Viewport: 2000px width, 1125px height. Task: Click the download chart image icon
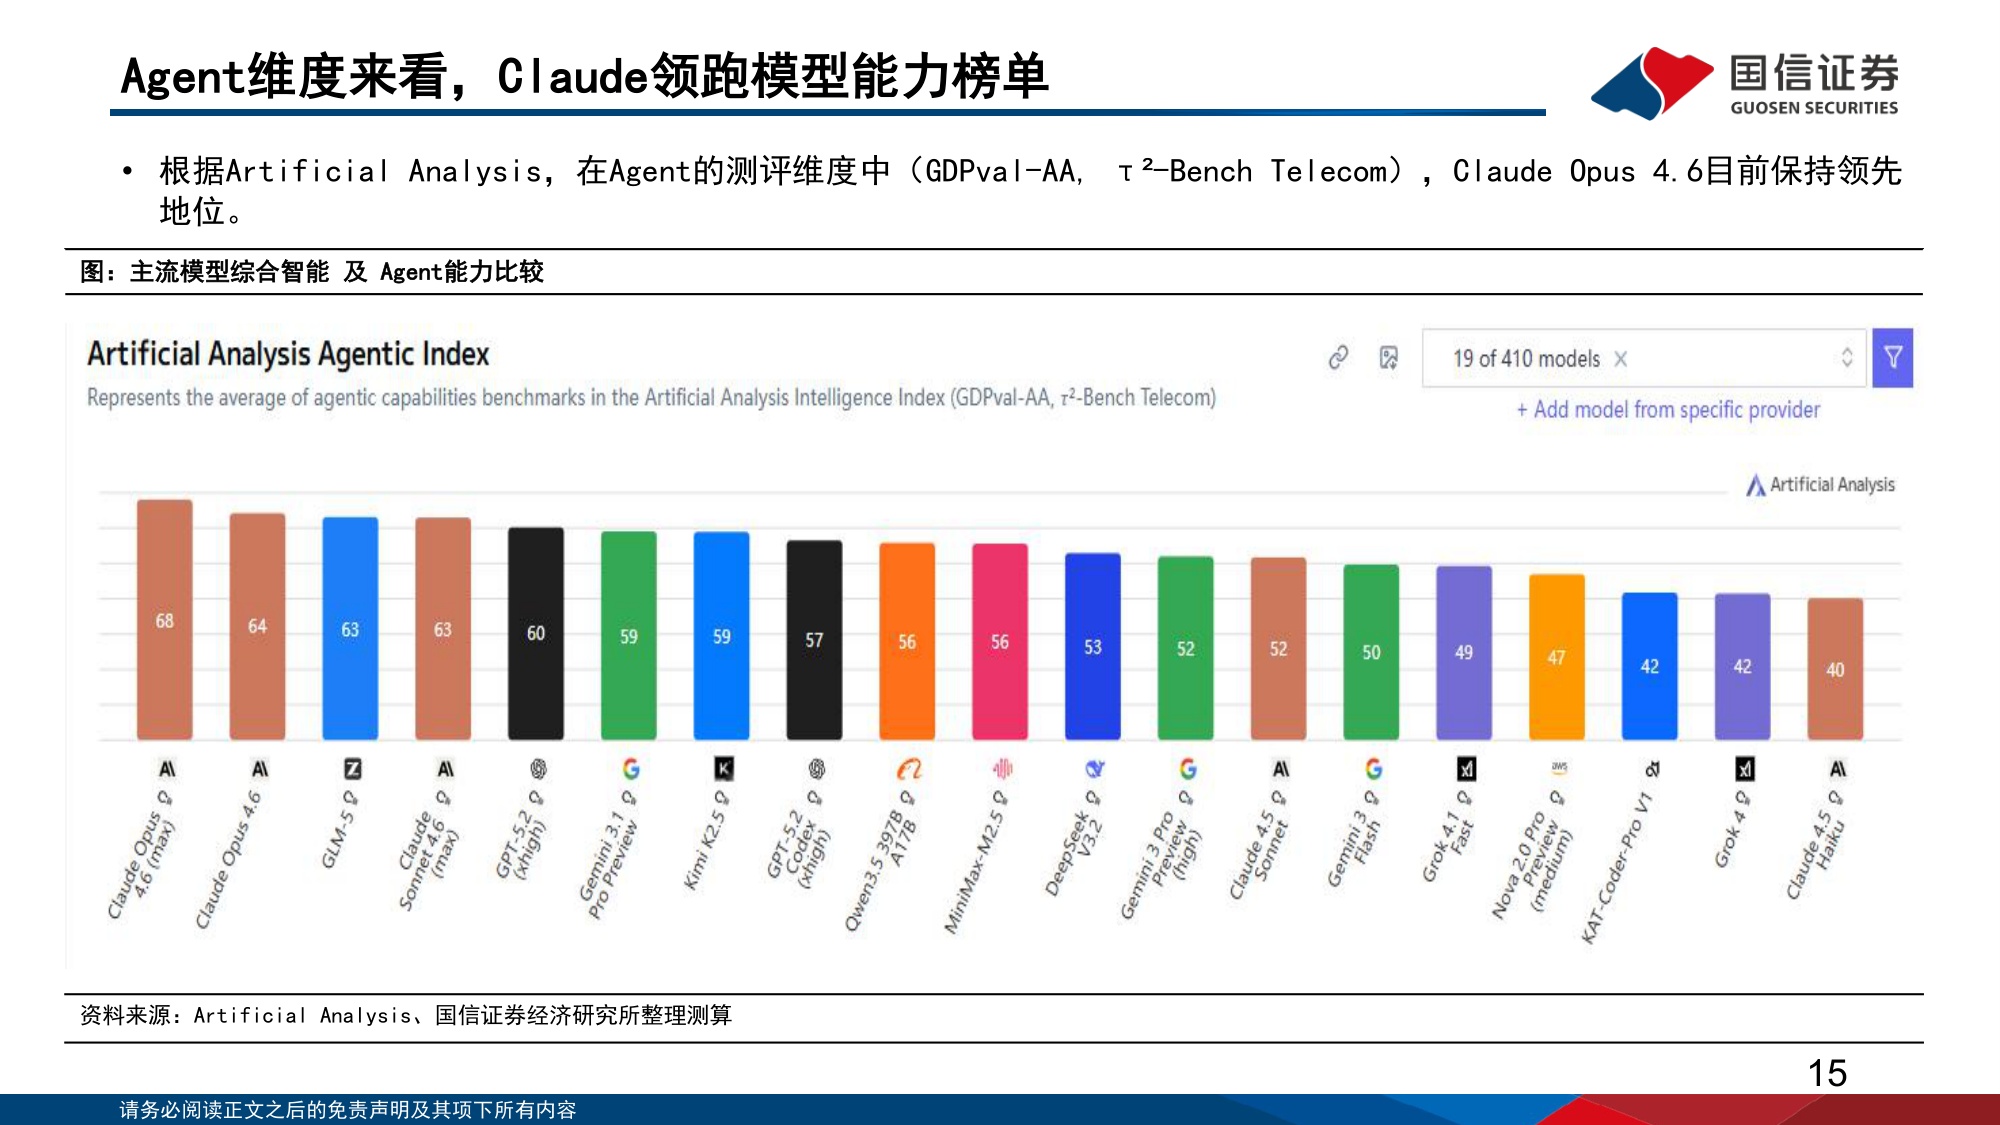coord(1389,358)
